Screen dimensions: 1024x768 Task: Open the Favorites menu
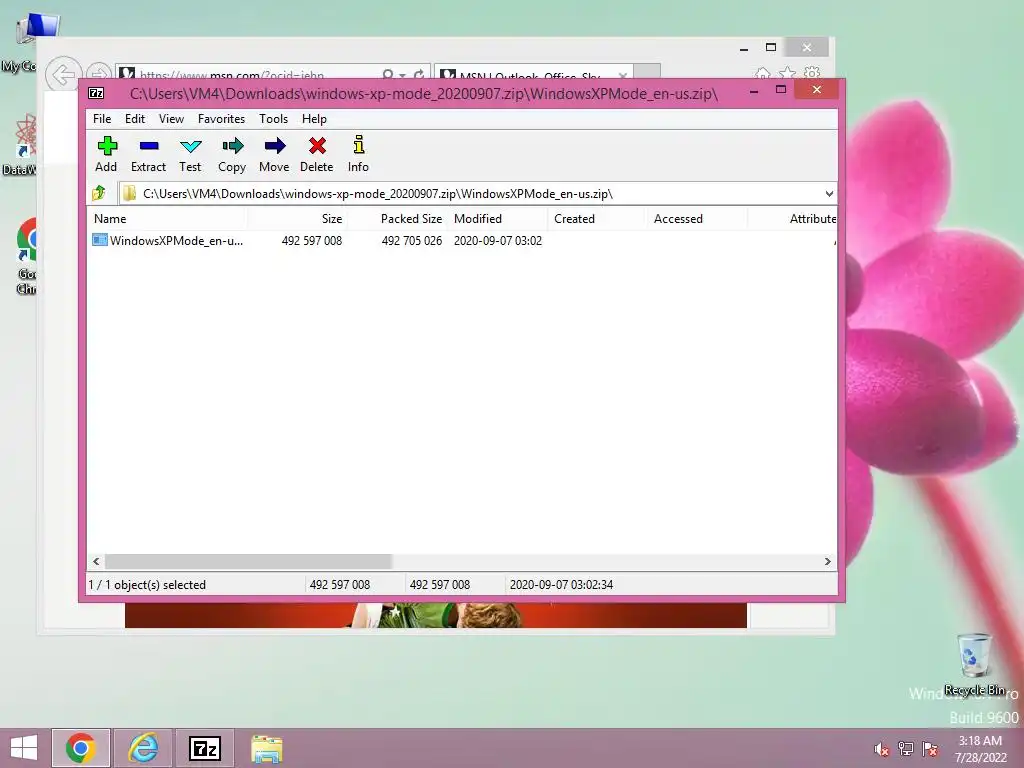click(x=221, y=119)
